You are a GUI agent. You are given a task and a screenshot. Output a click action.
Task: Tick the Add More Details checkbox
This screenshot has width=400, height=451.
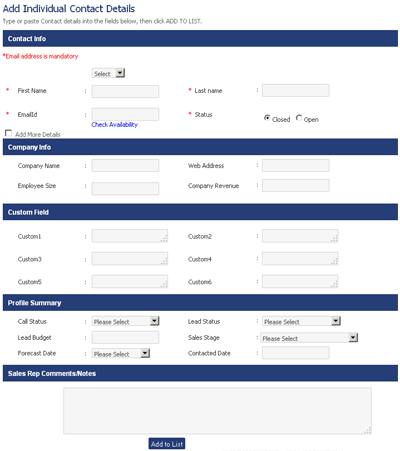coord(8,133)
